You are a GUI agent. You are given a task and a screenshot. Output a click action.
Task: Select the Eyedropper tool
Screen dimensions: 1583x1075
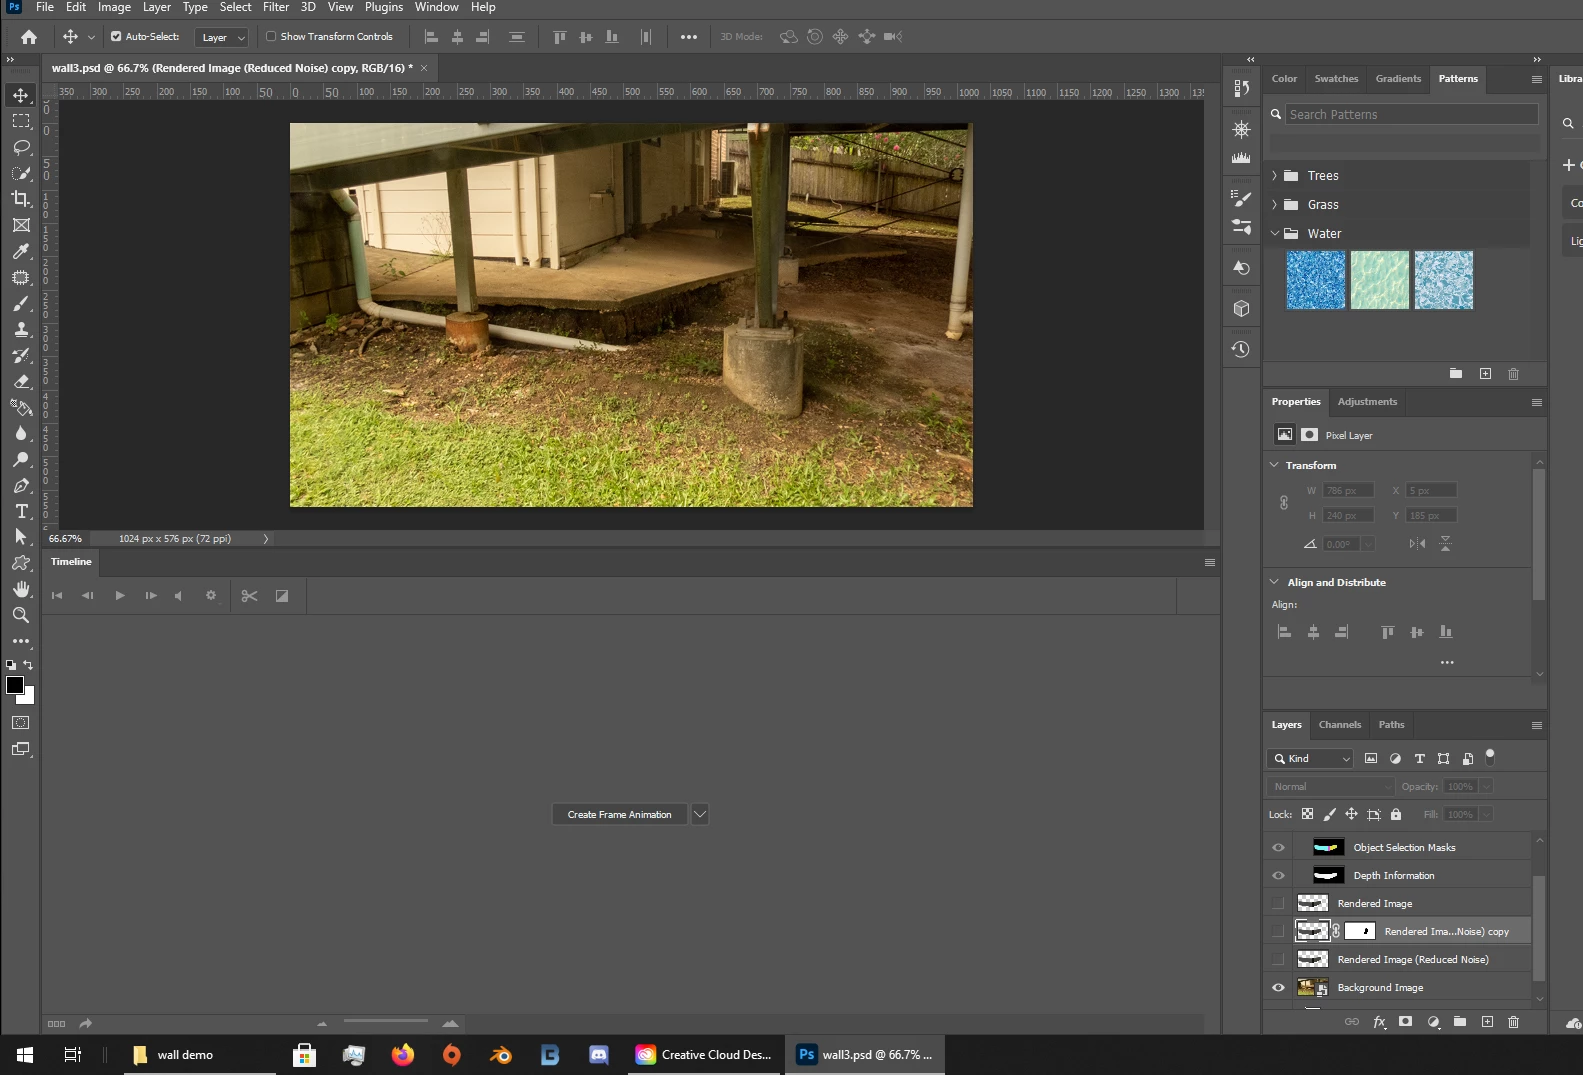tap(21, 251)
